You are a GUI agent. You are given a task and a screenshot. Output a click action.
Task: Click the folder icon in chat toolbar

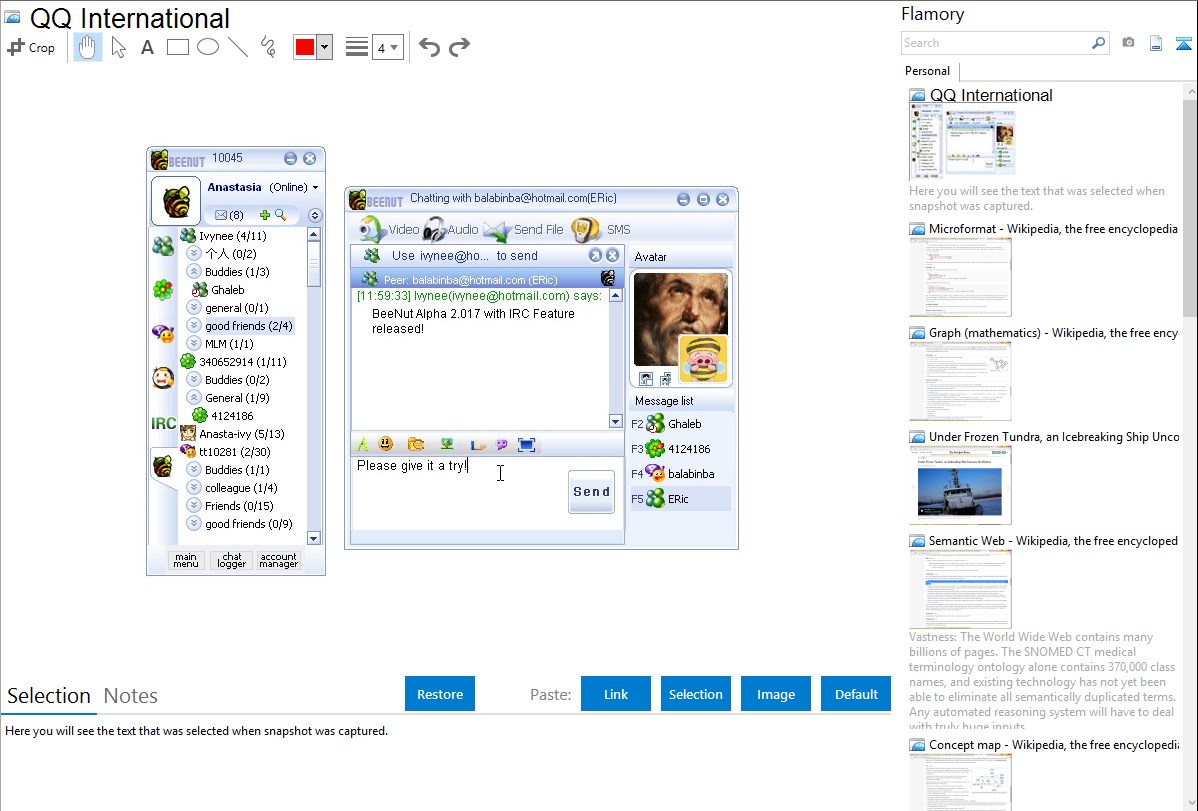416,444
